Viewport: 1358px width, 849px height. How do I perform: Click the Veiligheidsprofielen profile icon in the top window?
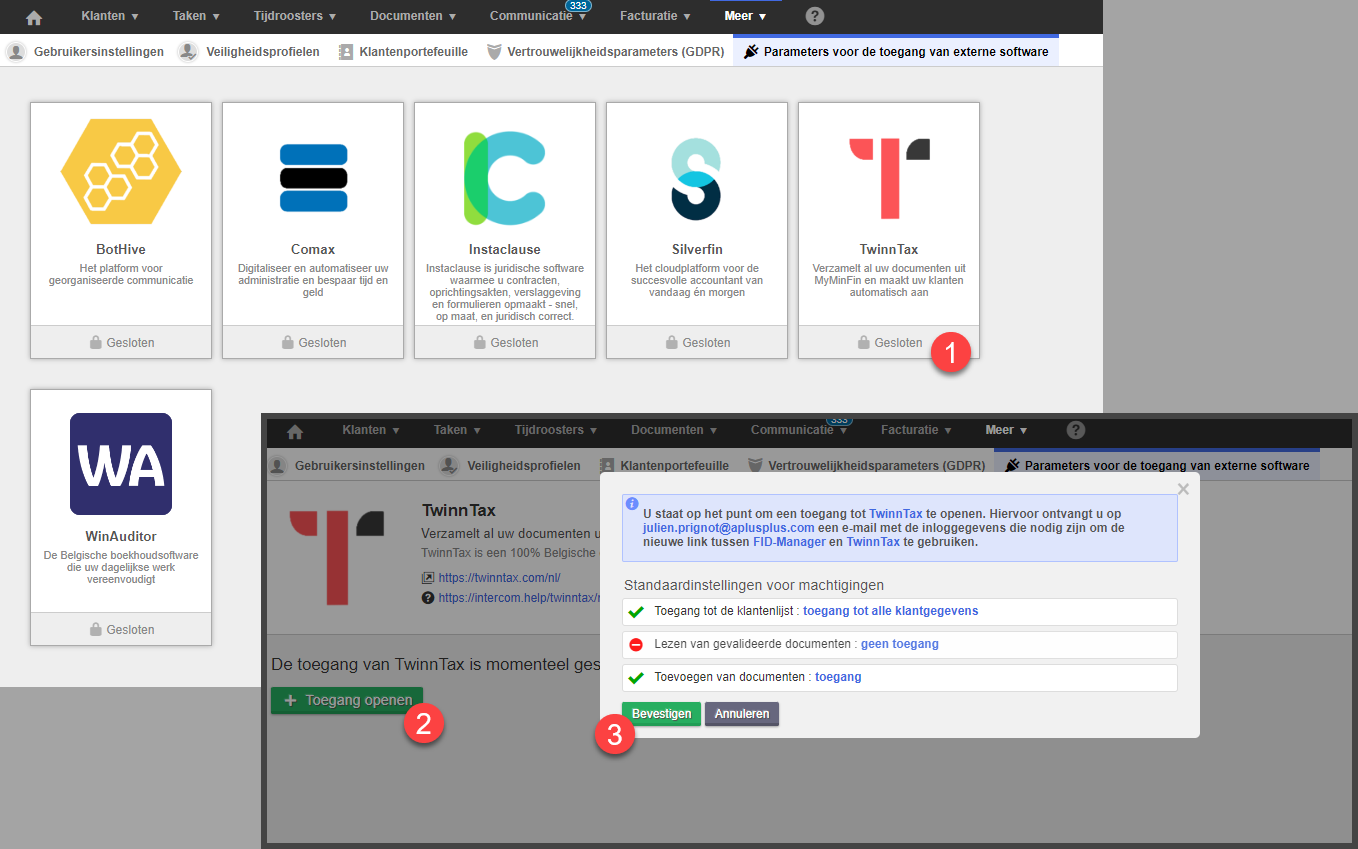[187, 51]
